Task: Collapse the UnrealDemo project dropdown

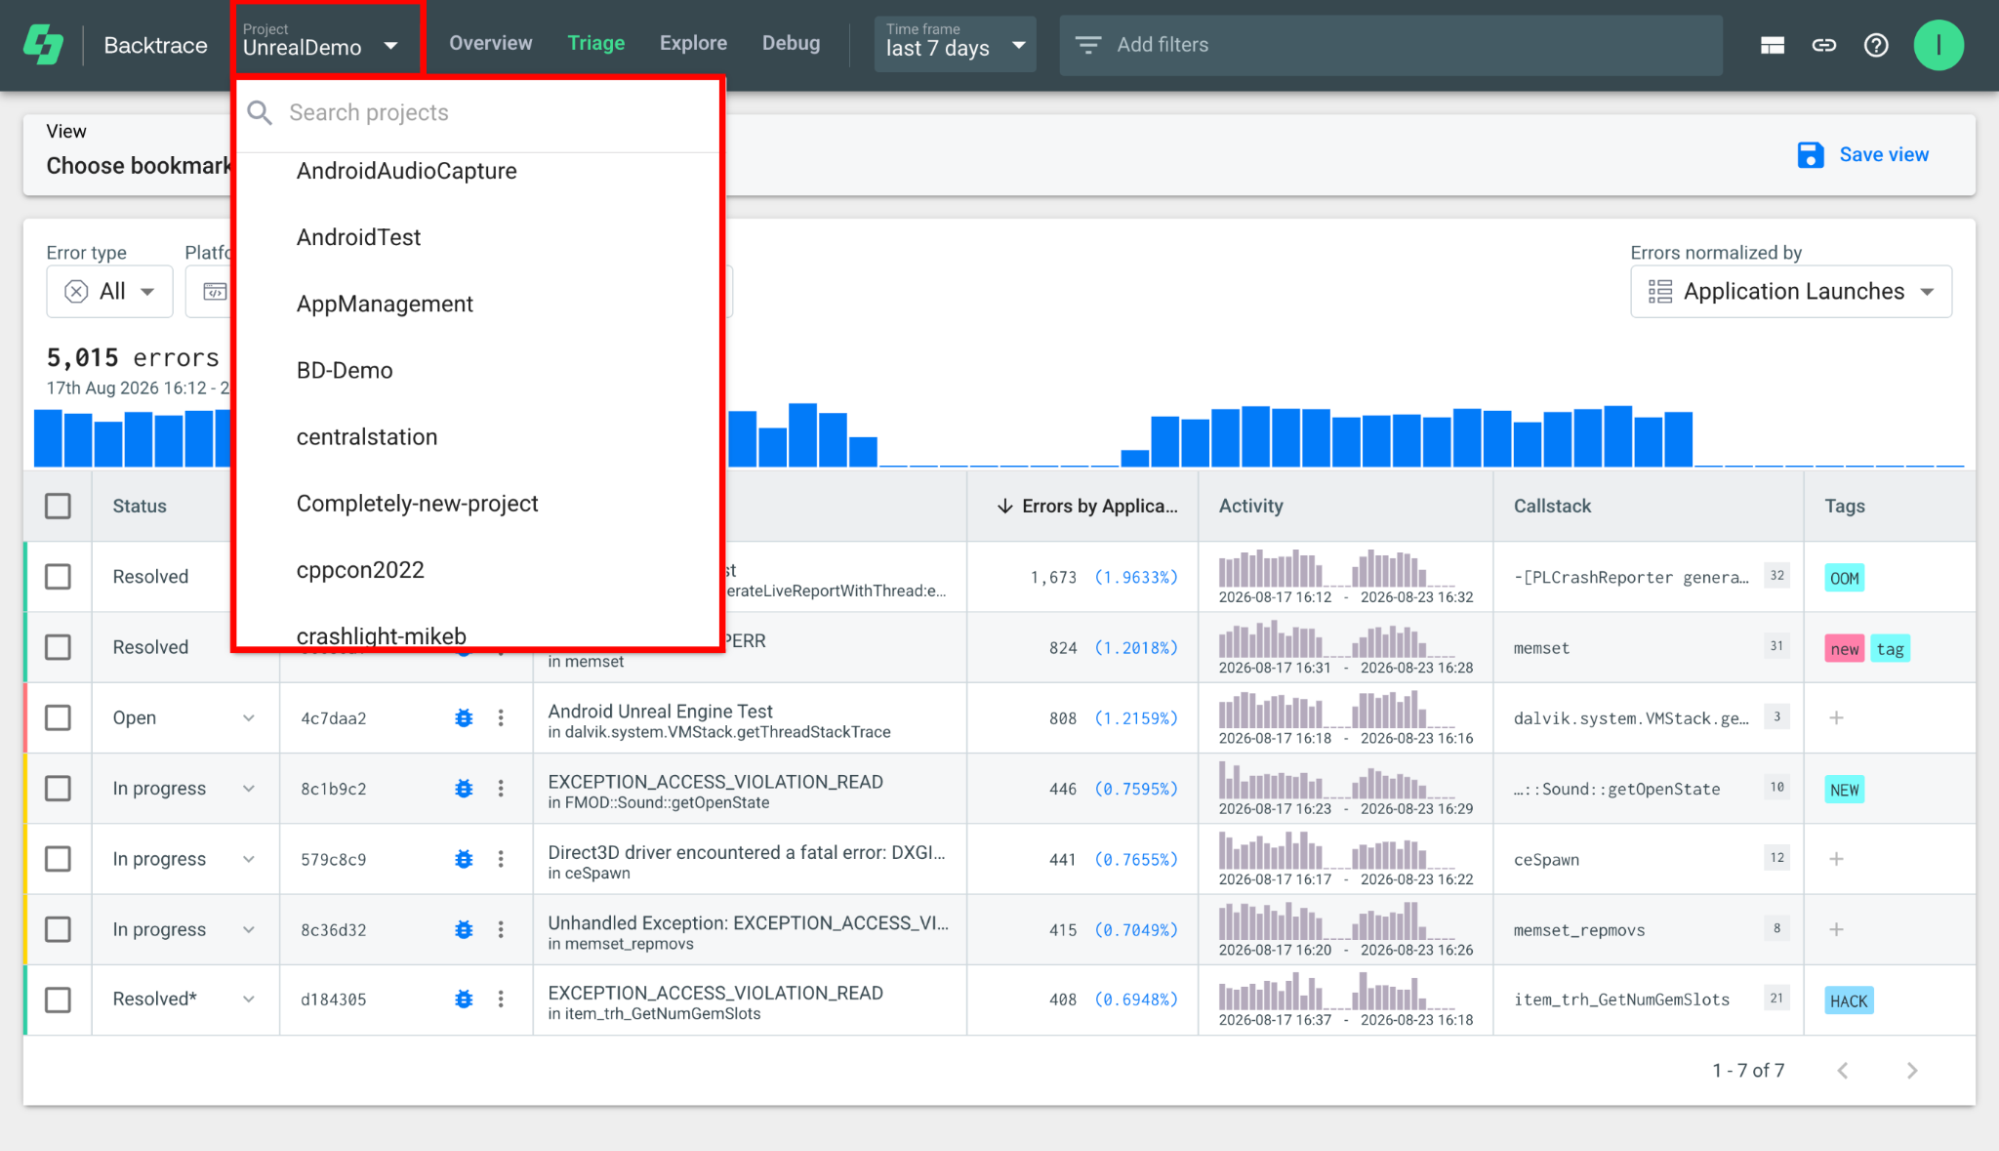Action: 327,41
